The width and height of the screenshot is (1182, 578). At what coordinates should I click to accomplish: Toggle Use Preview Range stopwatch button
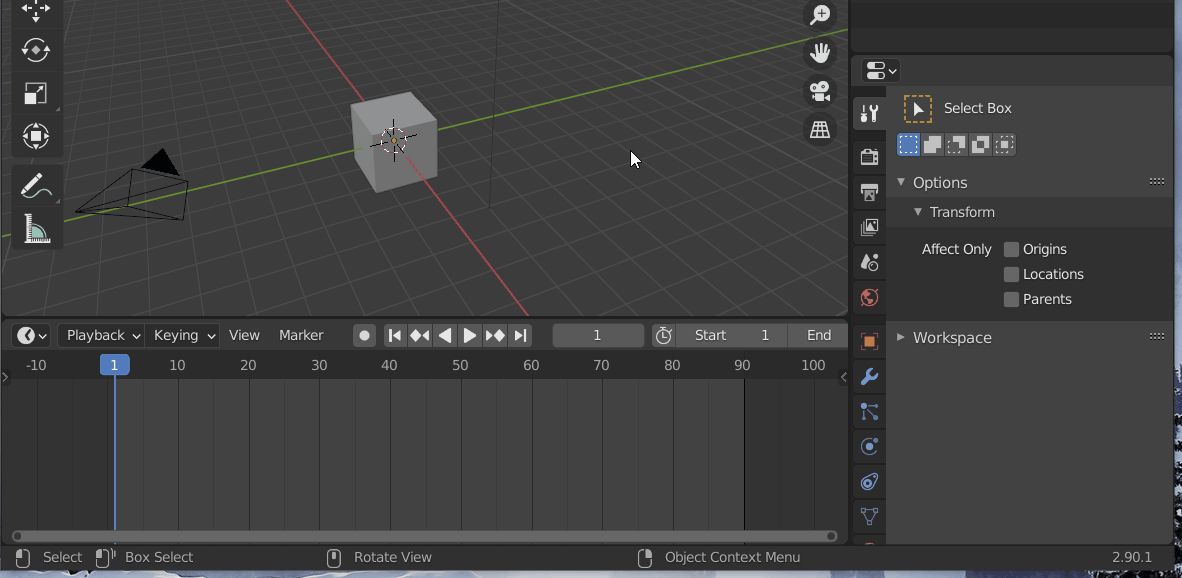point(663,335)
